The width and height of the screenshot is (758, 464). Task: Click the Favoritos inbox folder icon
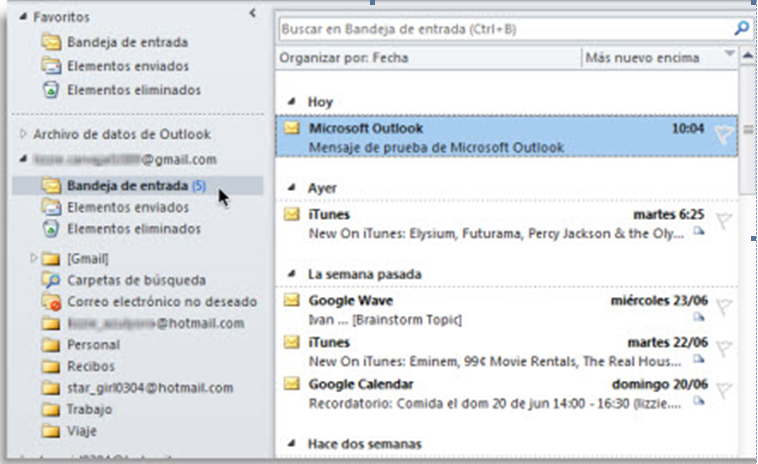[x=51, y=42]
